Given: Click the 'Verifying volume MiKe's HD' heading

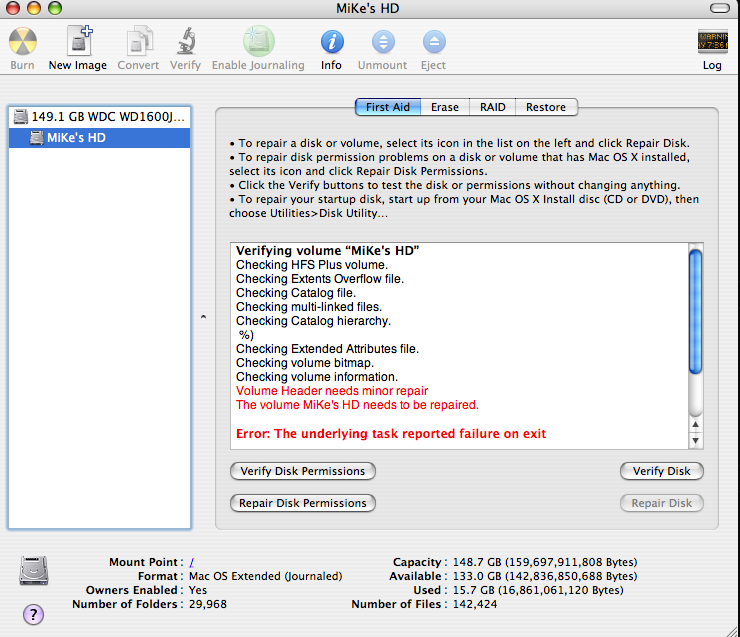Looking at the screenshot, I should 328,251.
